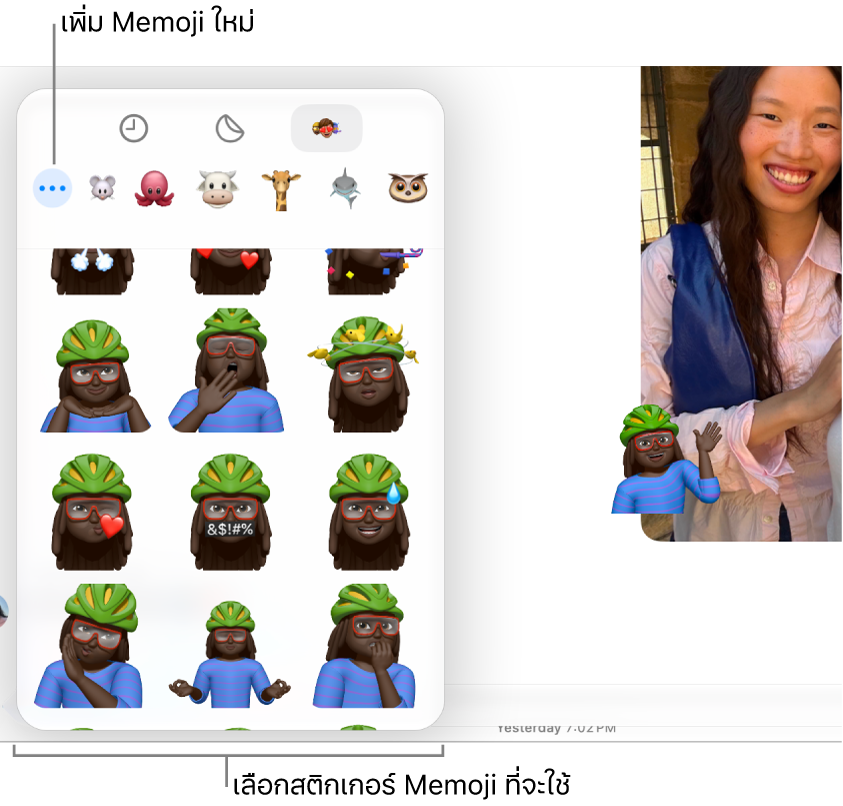843x806 pixels.
Task: Open the recent stickers clock tab
Action: 134,129
